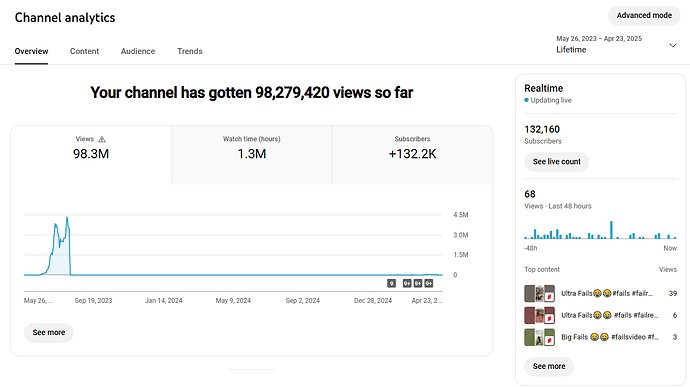Open the Lifetime date range dropdown arrow

[673, 45]
